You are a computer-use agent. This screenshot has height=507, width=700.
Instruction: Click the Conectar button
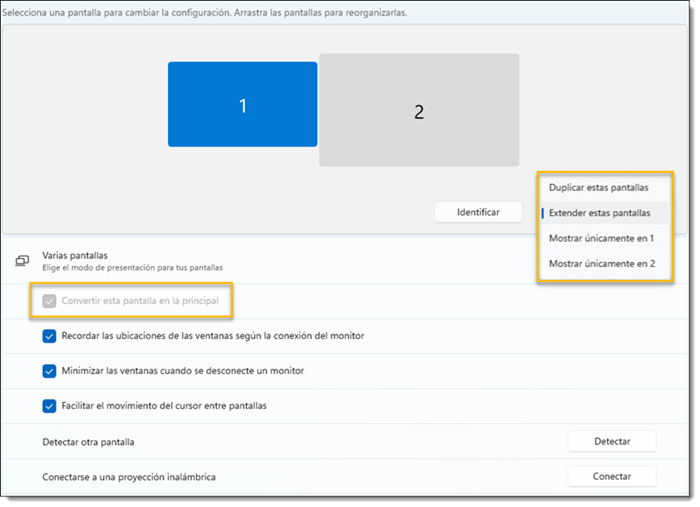[x=611, y=476]
